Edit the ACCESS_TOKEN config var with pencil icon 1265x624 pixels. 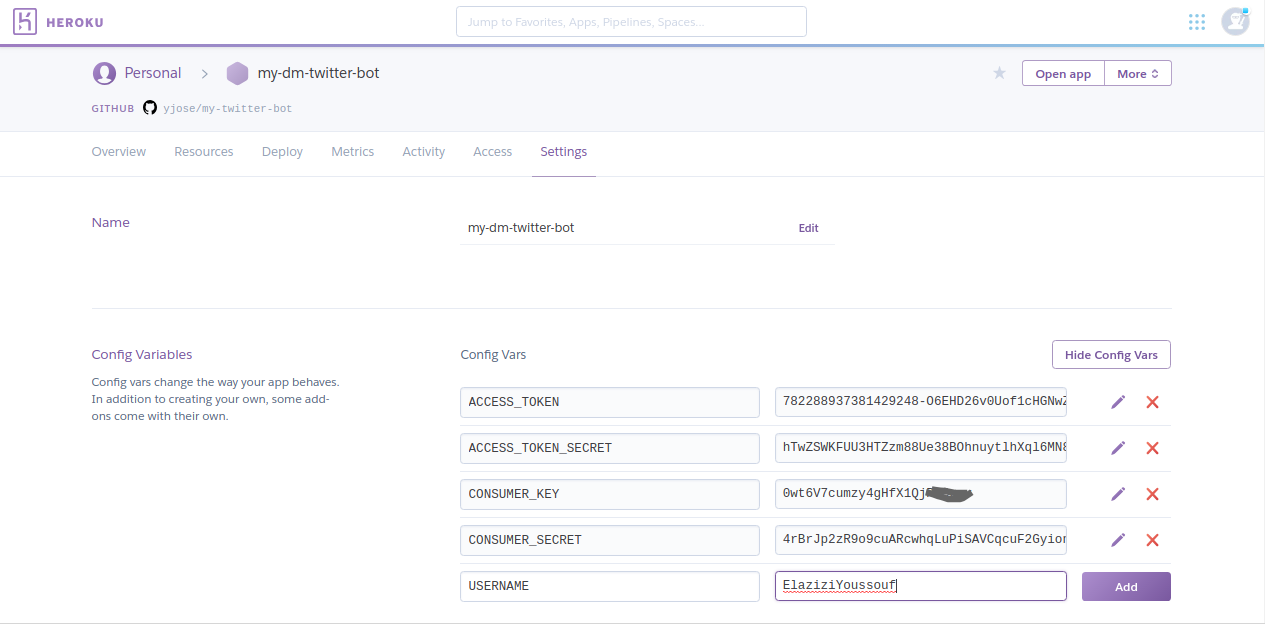1117,401
